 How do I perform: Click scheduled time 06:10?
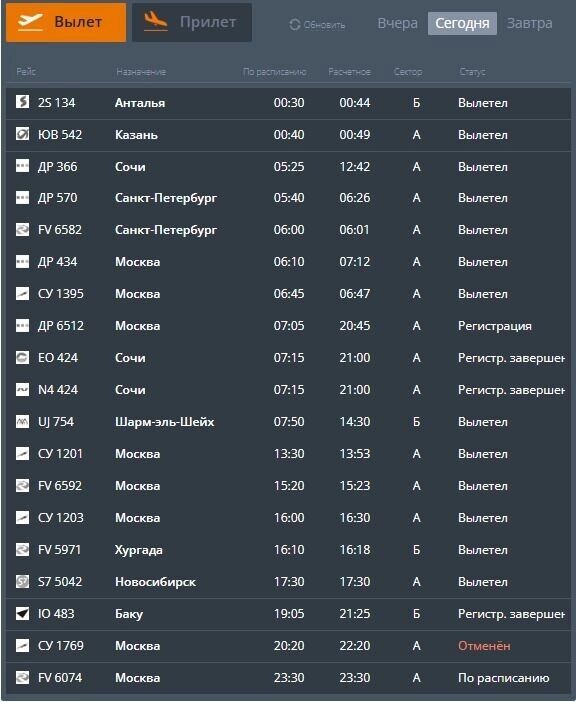pos(289,261)
